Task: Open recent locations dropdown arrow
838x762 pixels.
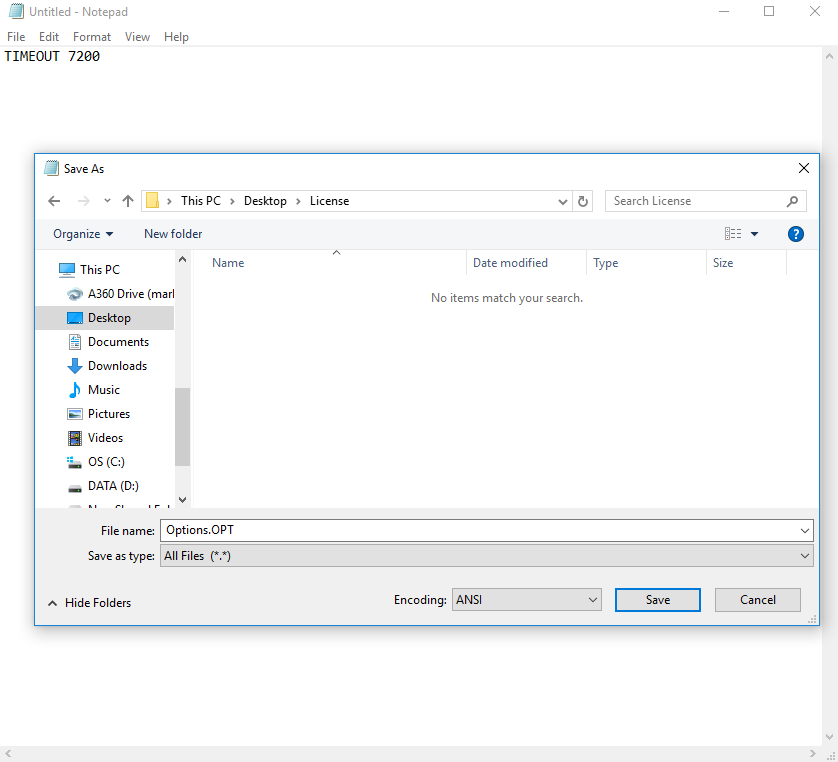Action: (x=107, y=201)
